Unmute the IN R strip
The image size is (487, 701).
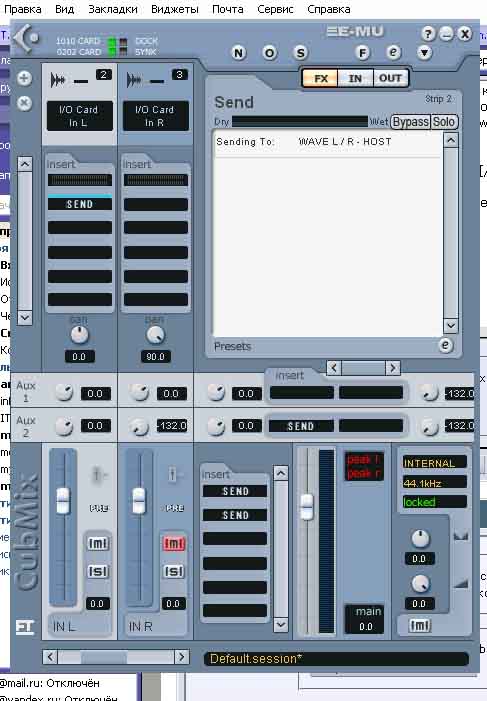pyautogui.click(x=174, y=543)
